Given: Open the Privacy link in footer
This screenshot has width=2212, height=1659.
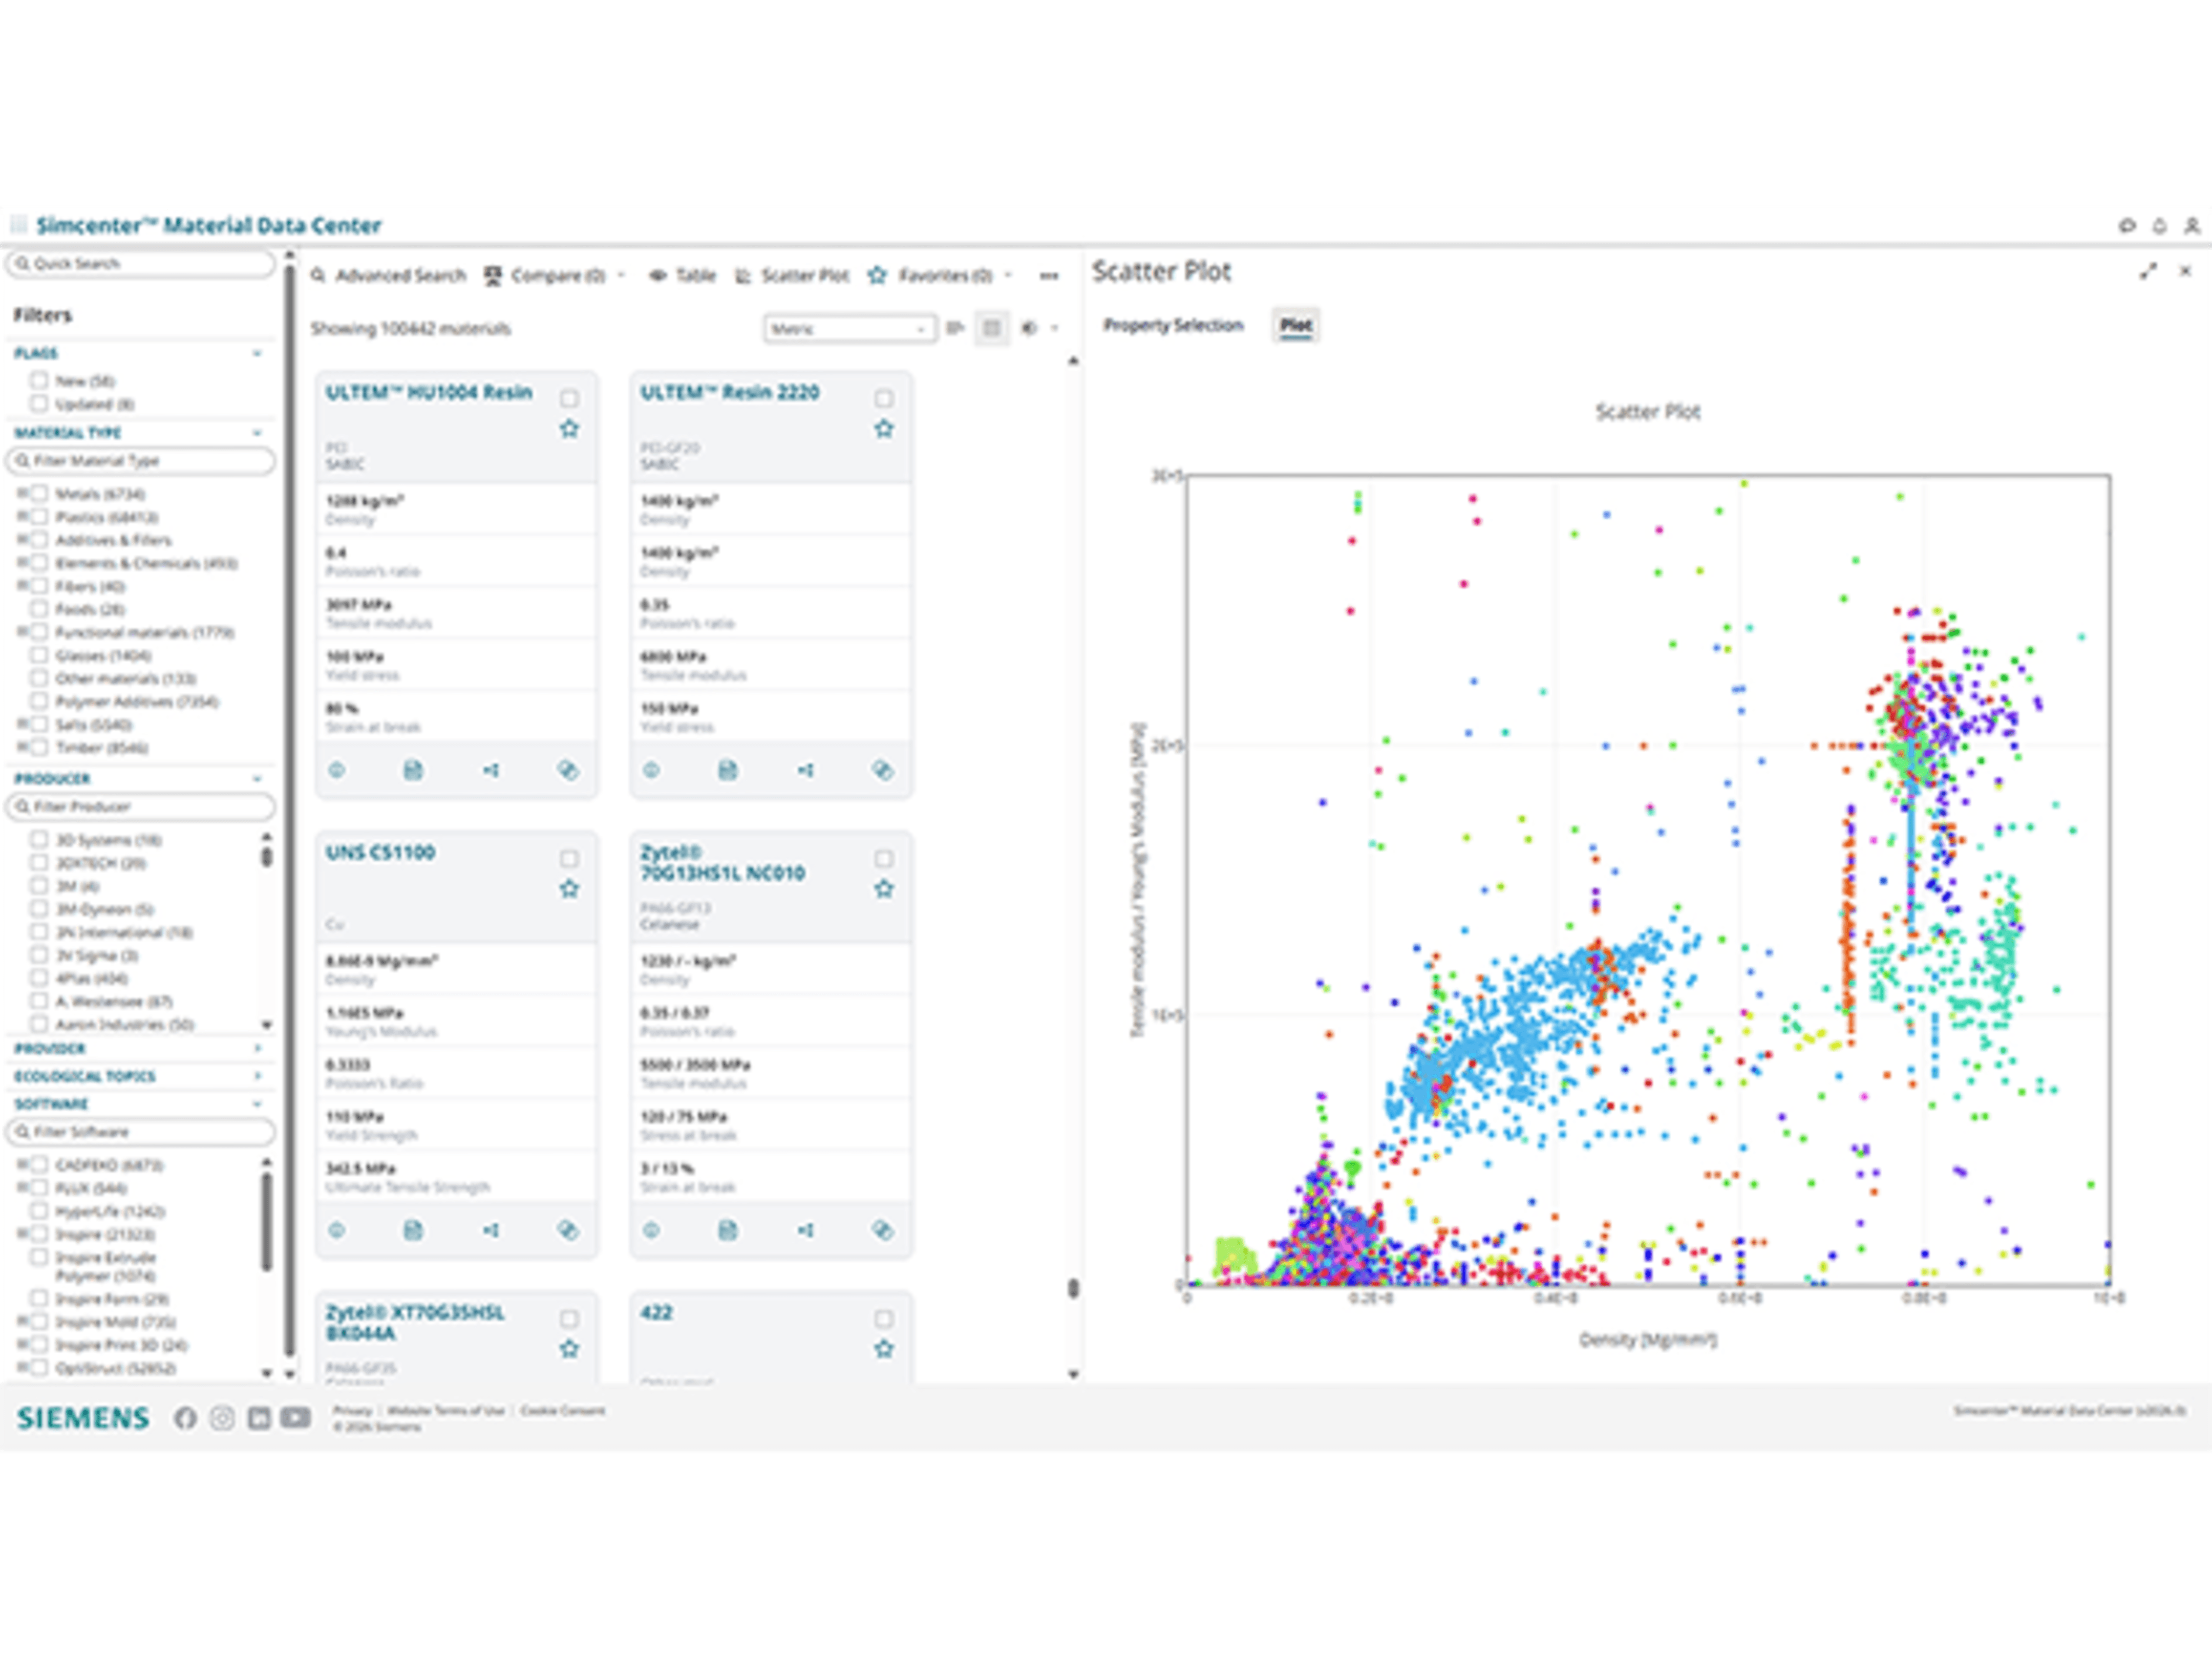Looking at the screenshot, I should click(352, 1411).
